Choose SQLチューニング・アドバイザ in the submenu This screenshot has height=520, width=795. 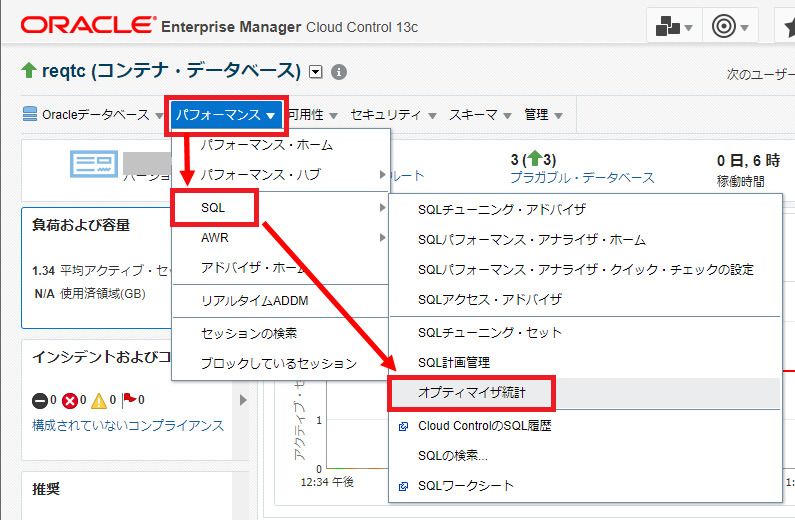pyautogui.click(x=501, y=209)
